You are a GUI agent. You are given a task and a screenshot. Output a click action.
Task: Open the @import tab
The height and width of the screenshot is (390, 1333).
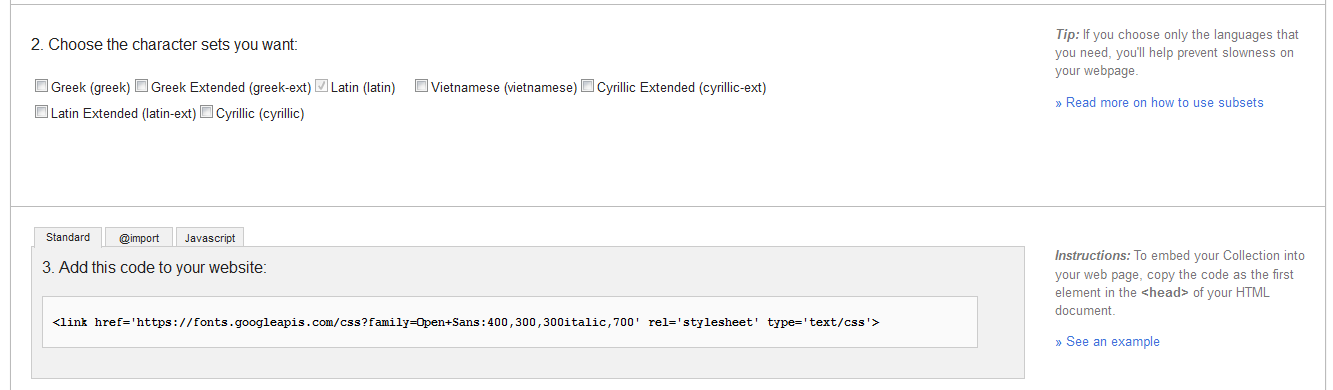(139, 238)
